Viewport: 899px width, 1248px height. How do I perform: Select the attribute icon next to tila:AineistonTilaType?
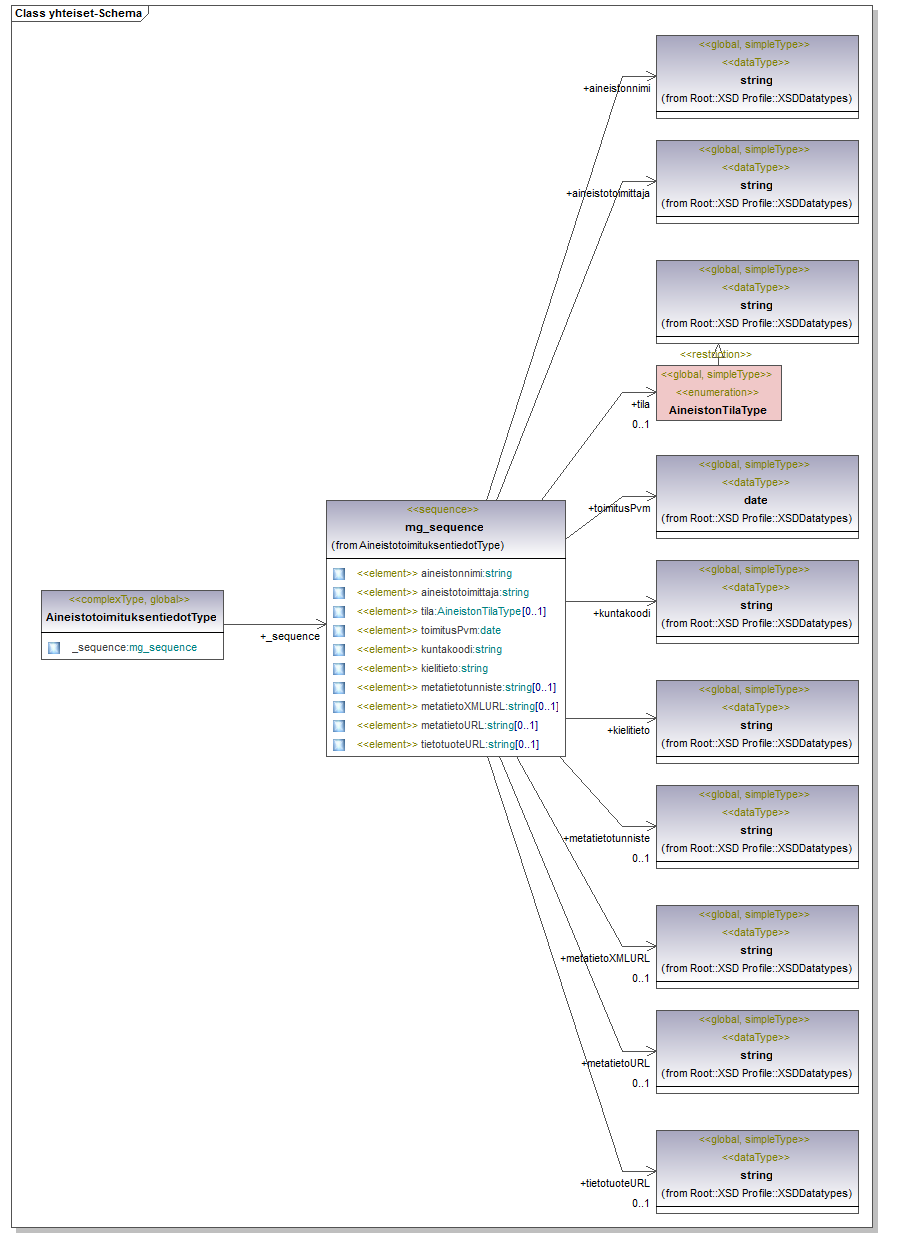[339, 612]
